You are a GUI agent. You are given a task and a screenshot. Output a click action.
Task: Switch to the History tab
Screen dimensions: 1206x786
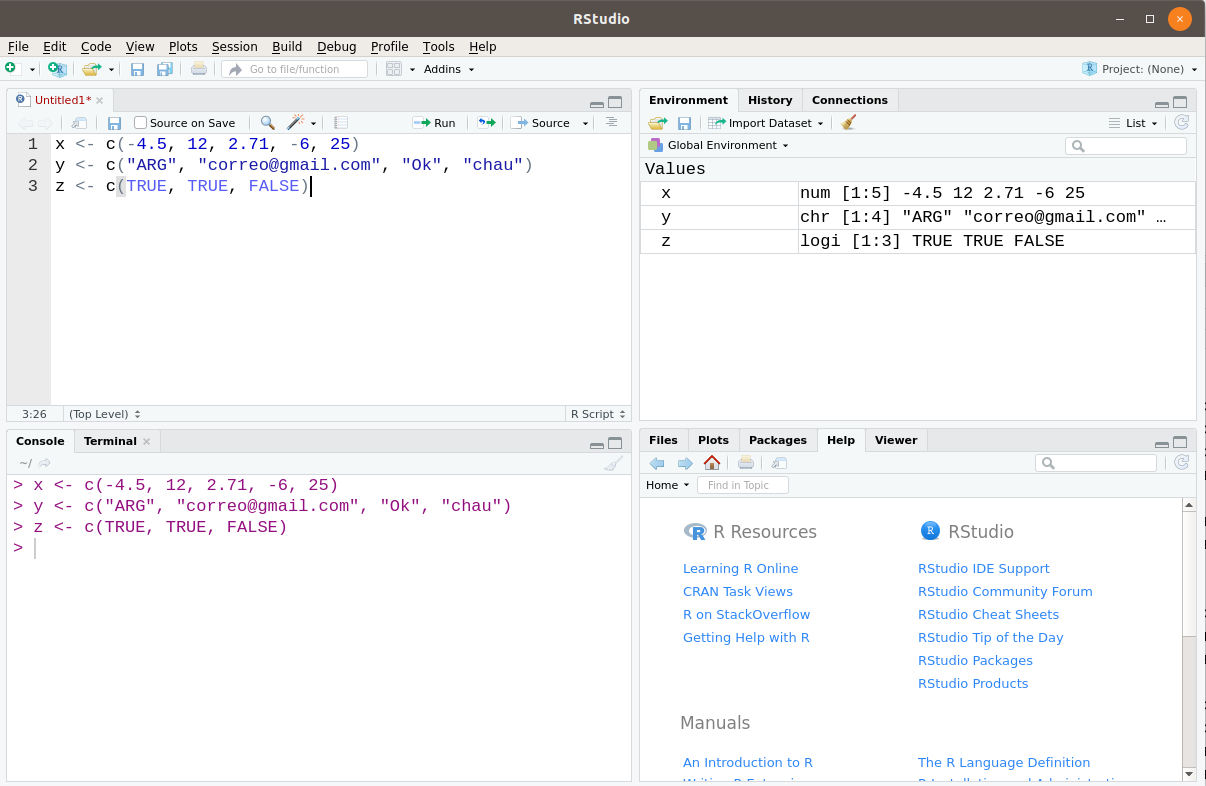click(x=770, y=100)
